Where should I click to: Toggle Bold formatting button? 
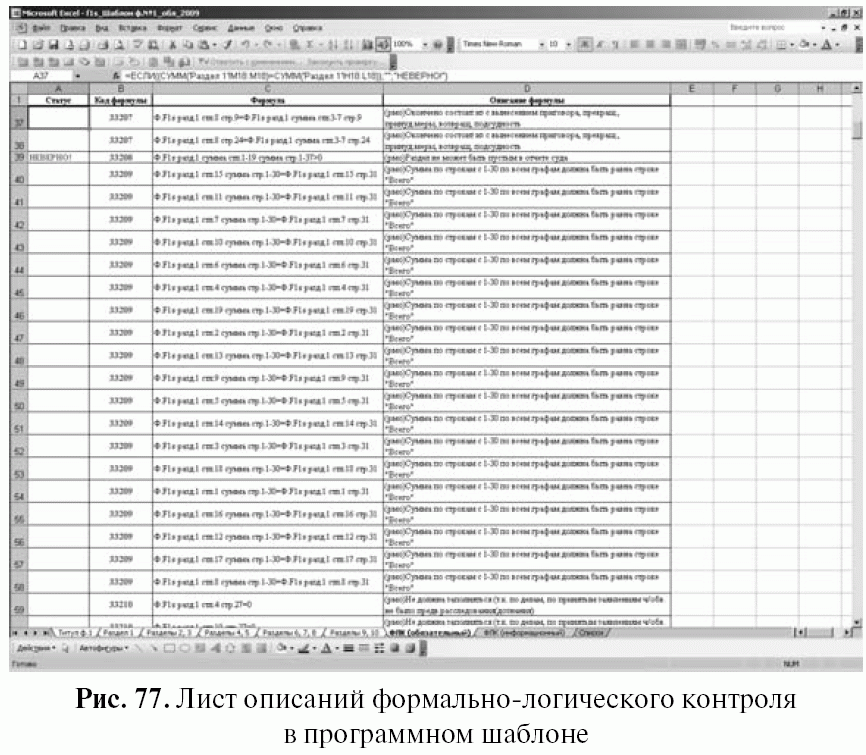pos(584,45)
